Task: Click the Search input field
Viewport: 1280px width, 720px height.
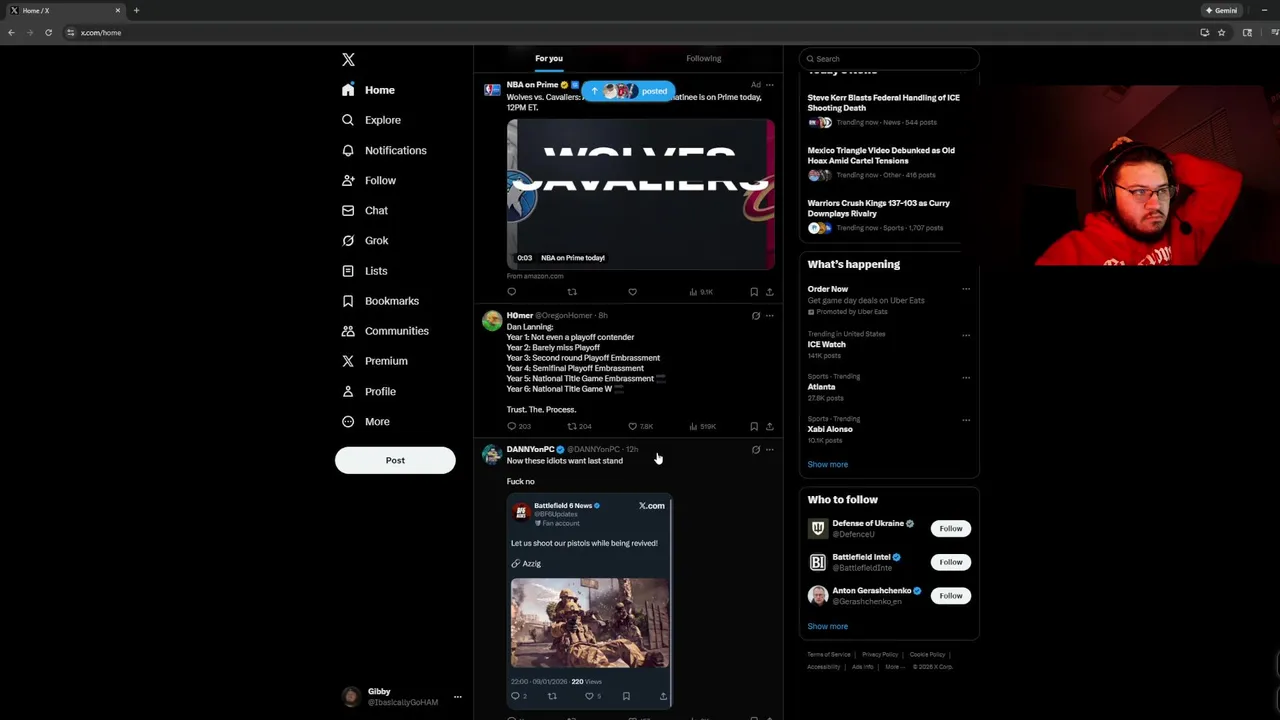Action: pos(889,58)
